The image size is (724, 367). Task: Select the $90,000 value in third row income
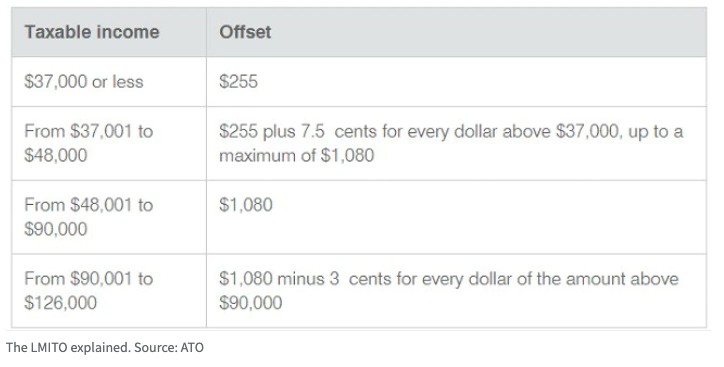[x=55, y=229]
